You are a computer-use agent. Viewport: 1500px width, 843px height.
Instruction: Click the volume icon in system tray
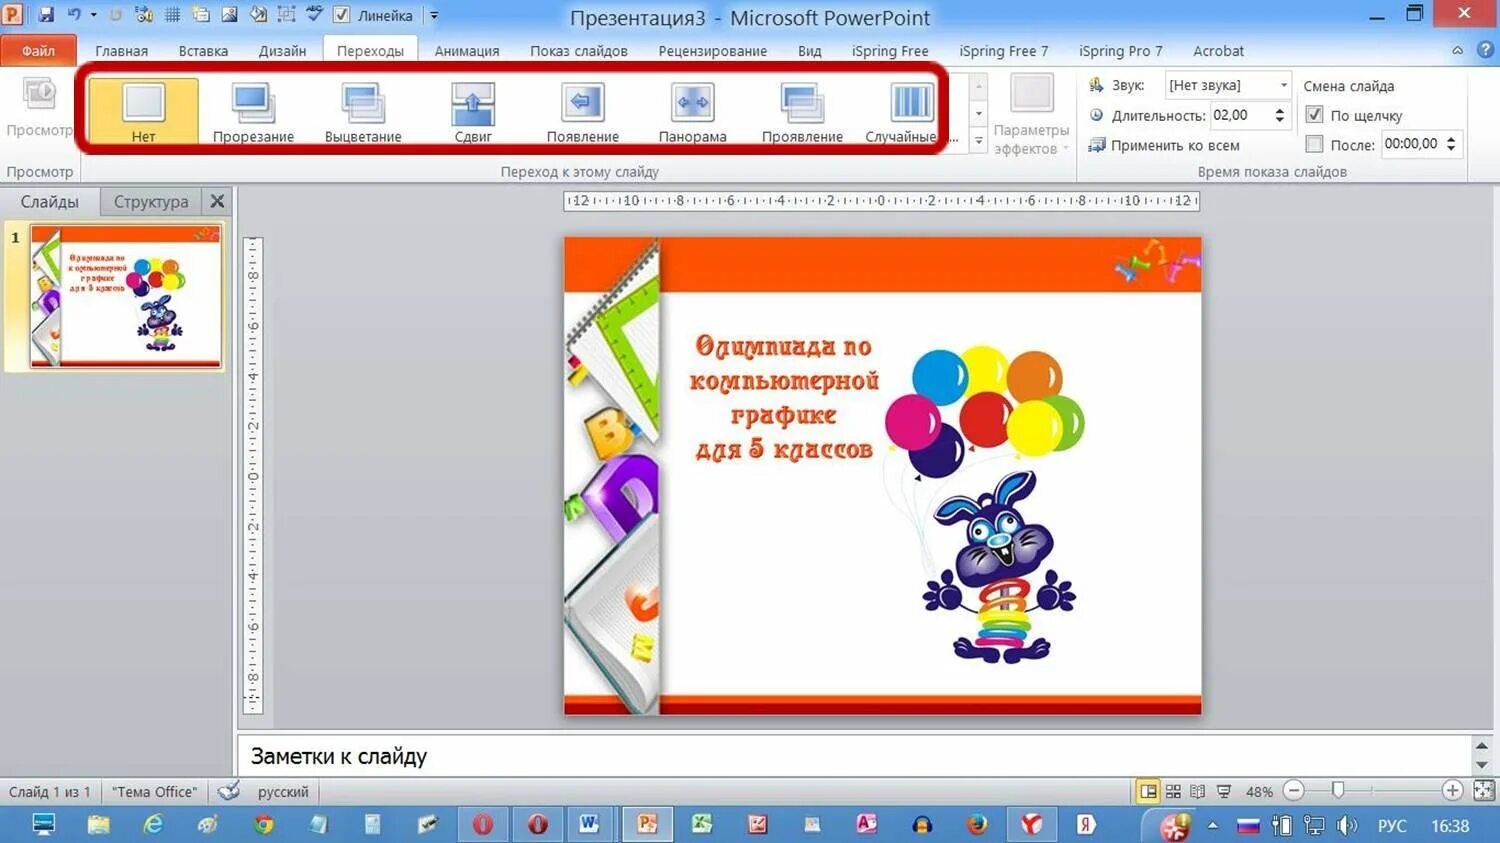coord(1347,825)
